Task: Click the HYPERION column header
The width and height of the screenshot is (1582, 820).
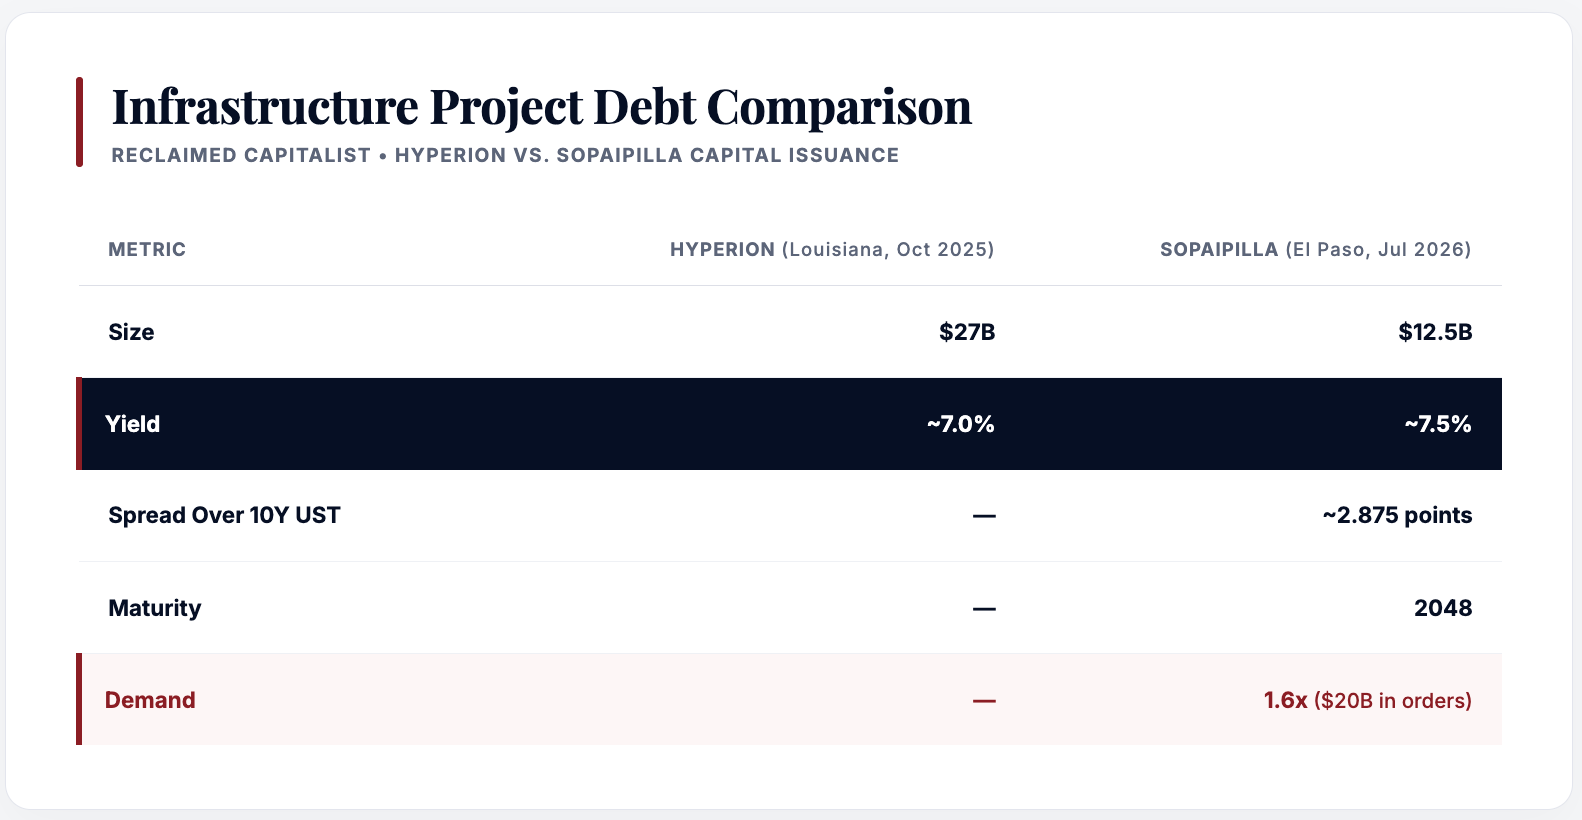Action: [832, 249]
